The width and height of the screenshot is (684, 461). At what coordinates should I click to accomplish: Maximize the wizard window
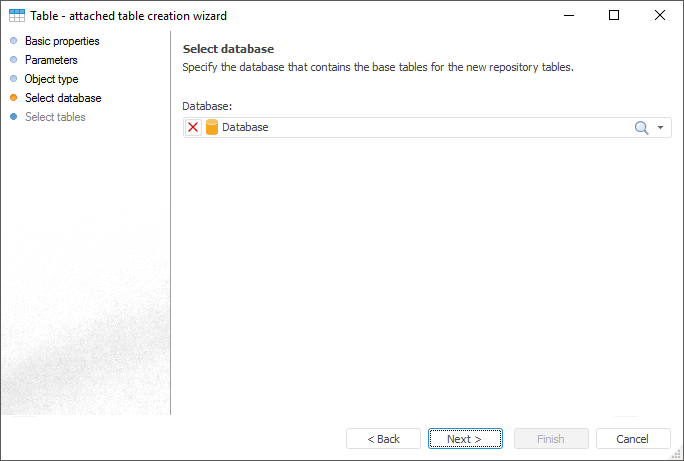click(614, 16)
